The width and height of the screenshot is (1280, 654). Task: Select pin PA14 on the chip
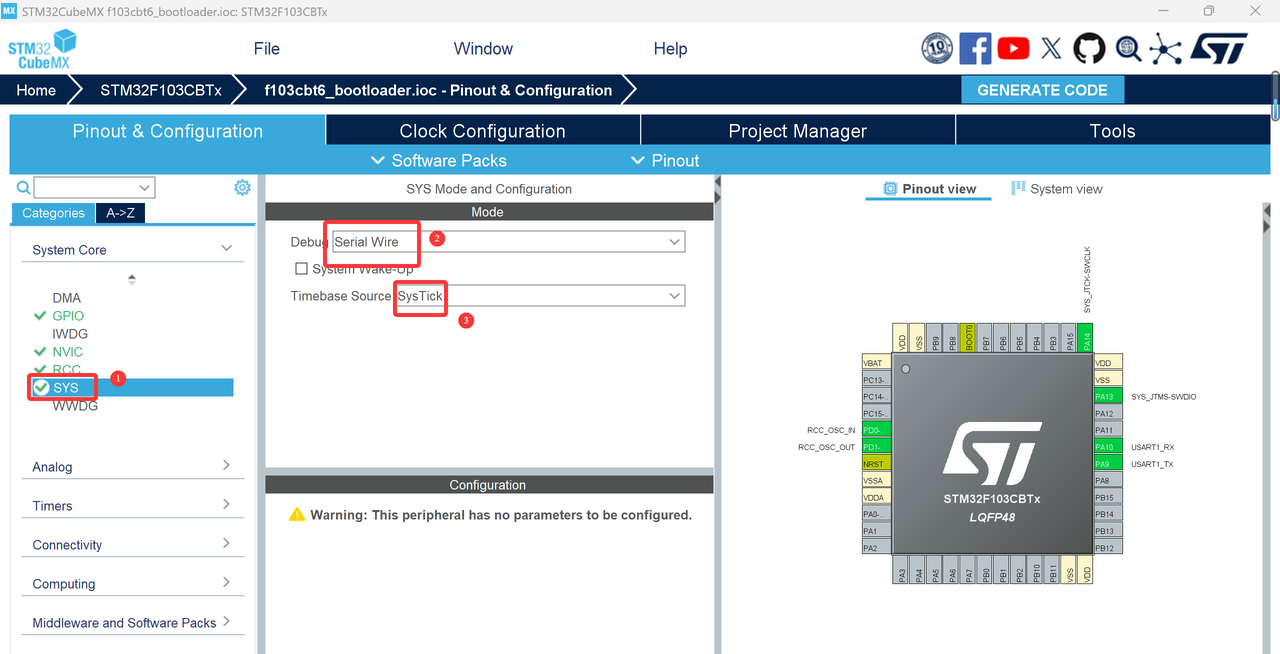coord(1086,337)
